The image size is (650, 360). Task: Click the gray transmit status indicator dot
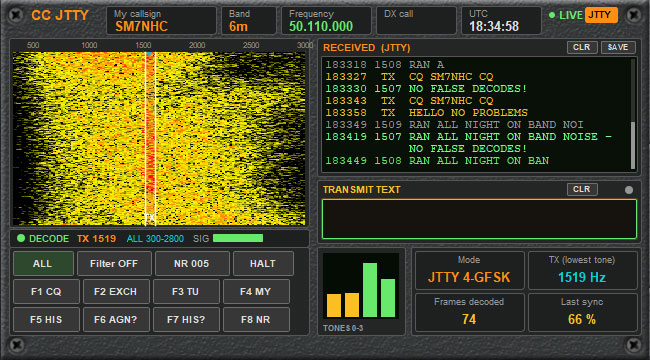629,190
